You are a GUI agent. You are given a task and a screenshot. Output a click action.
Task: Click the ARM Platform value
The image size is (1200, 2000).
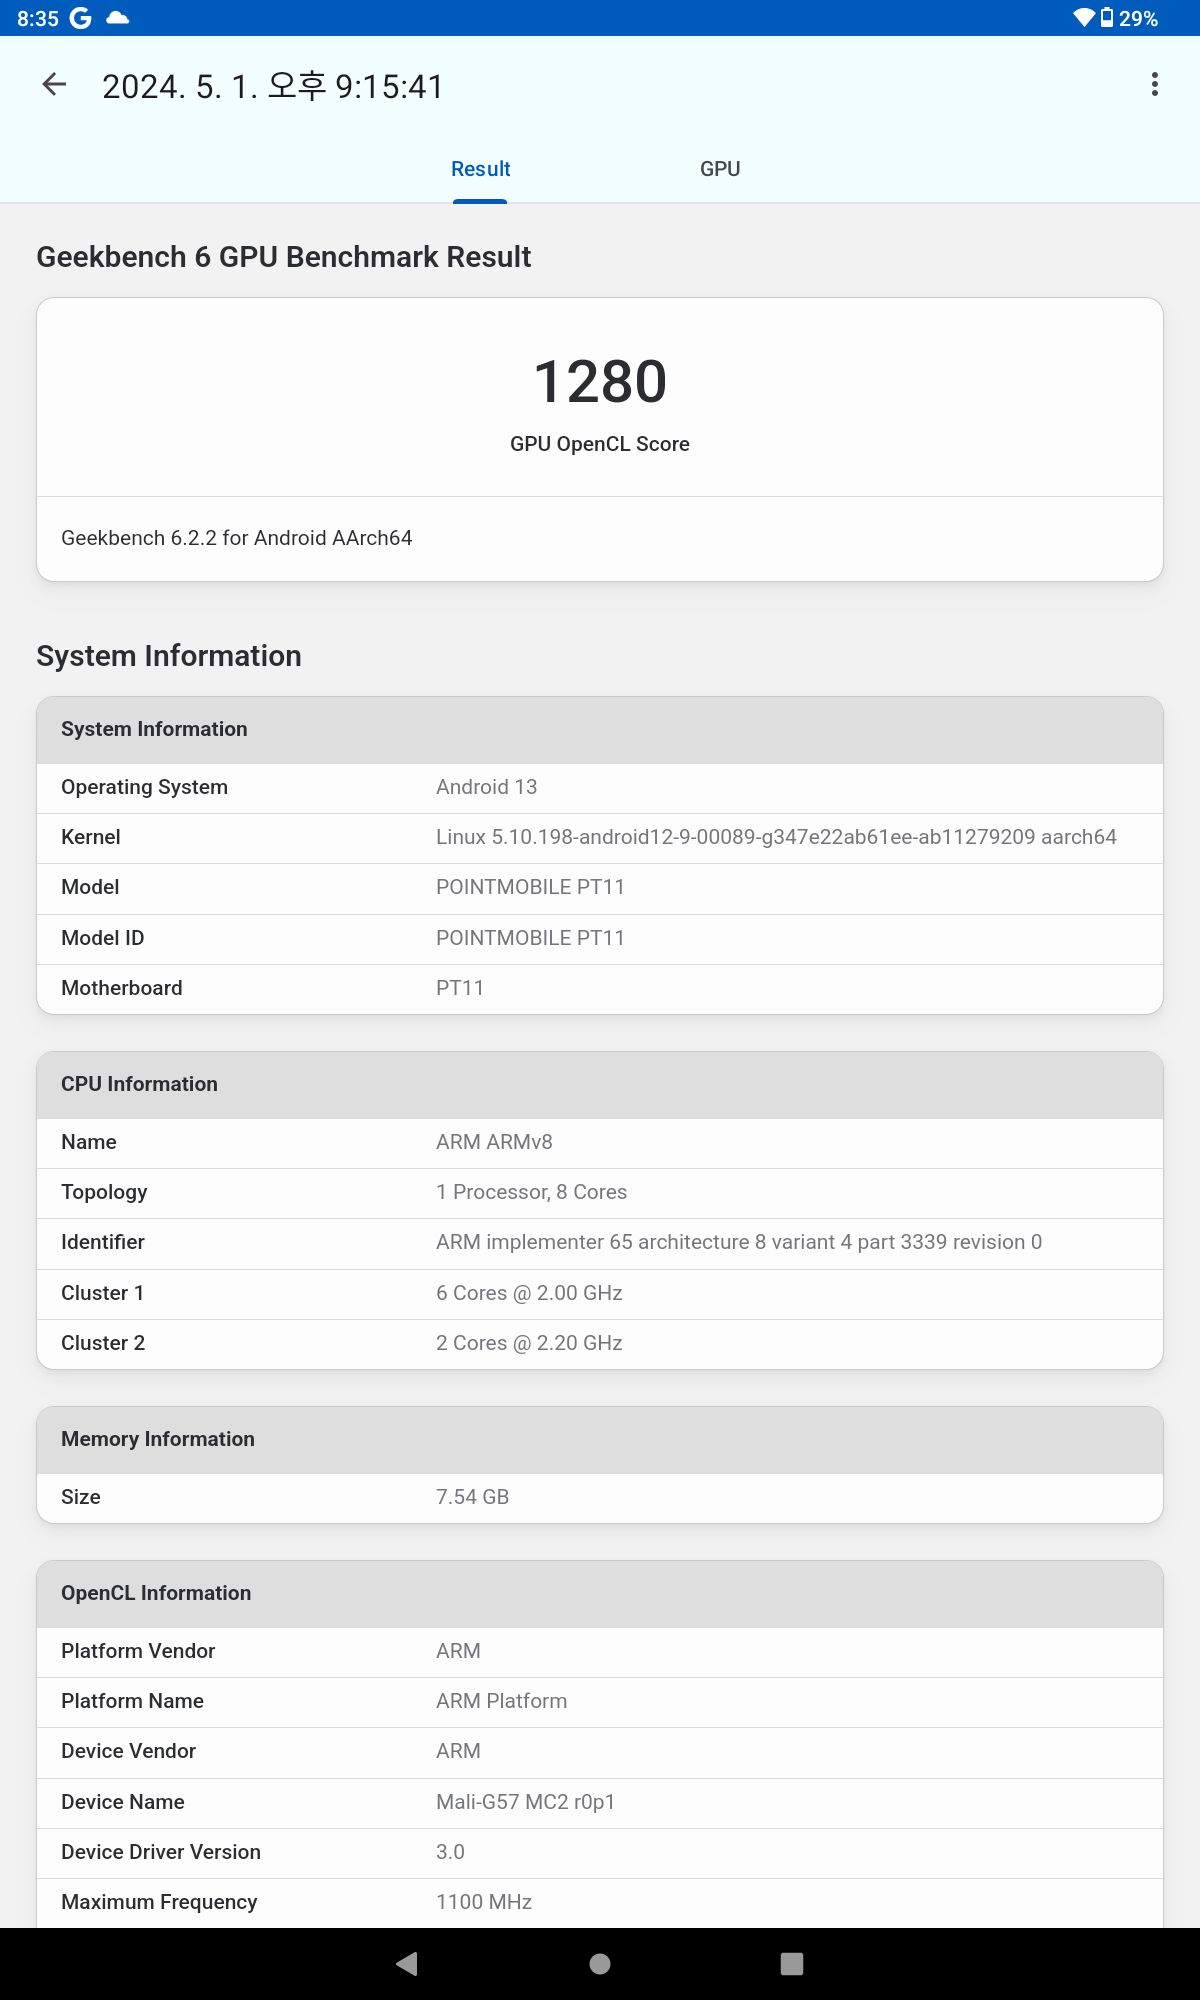[x=502, y=1701]
